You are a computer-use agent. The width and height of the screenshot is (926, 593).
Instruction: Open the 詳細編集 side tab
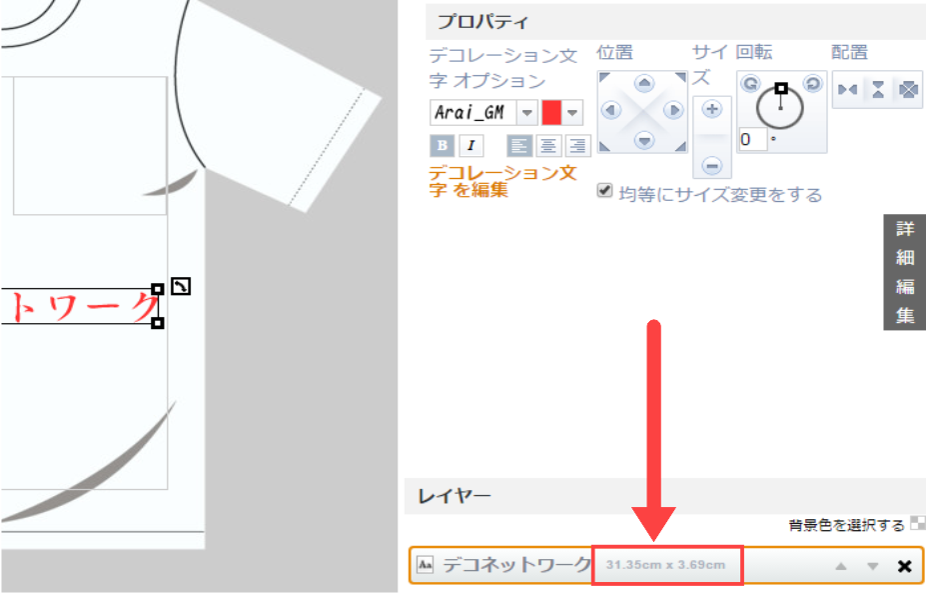[904, 272]
